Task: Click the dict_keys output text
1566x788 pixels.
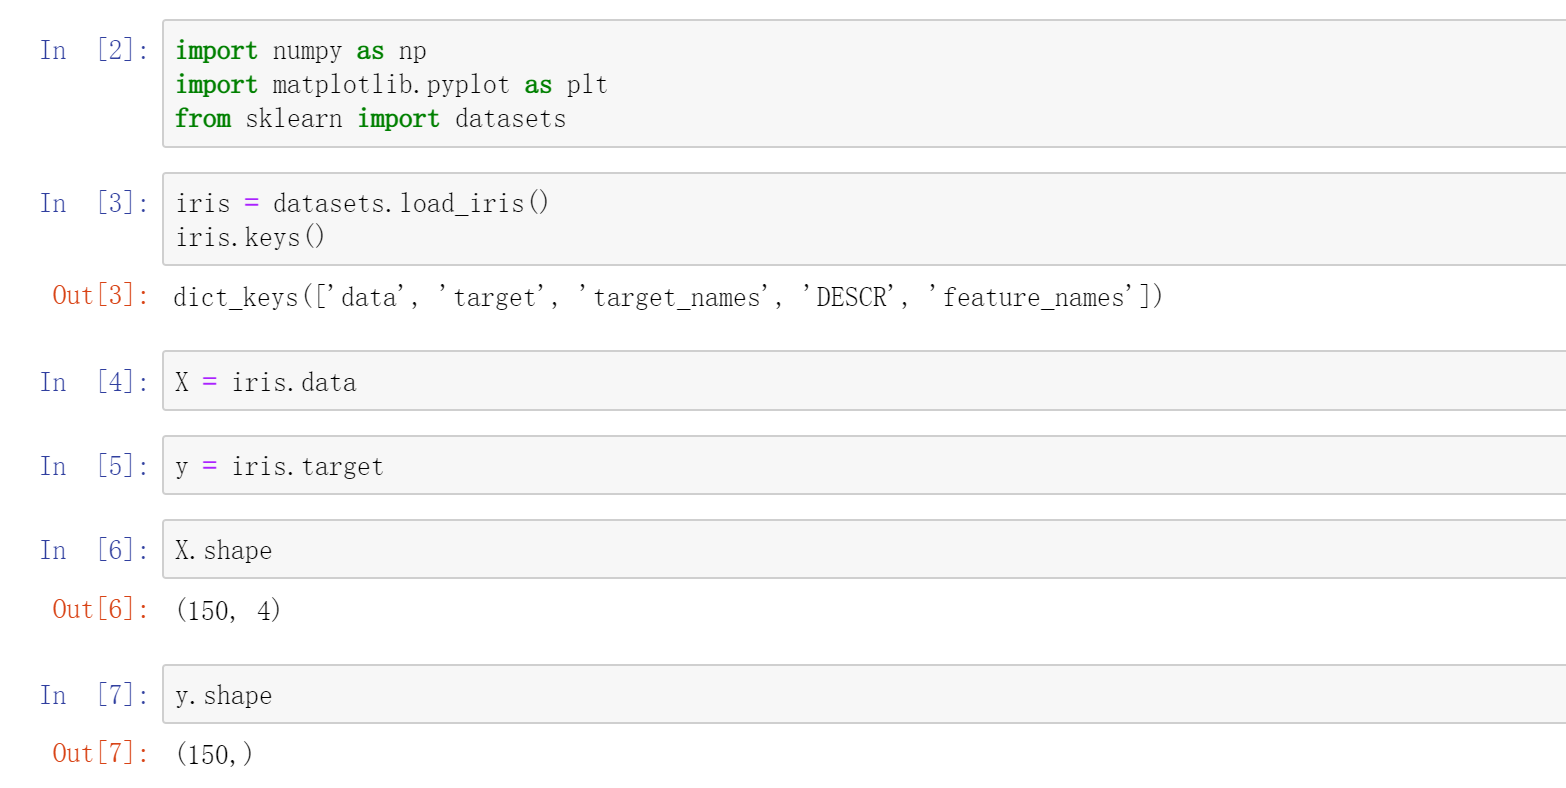Action: (x=667, y=298)
